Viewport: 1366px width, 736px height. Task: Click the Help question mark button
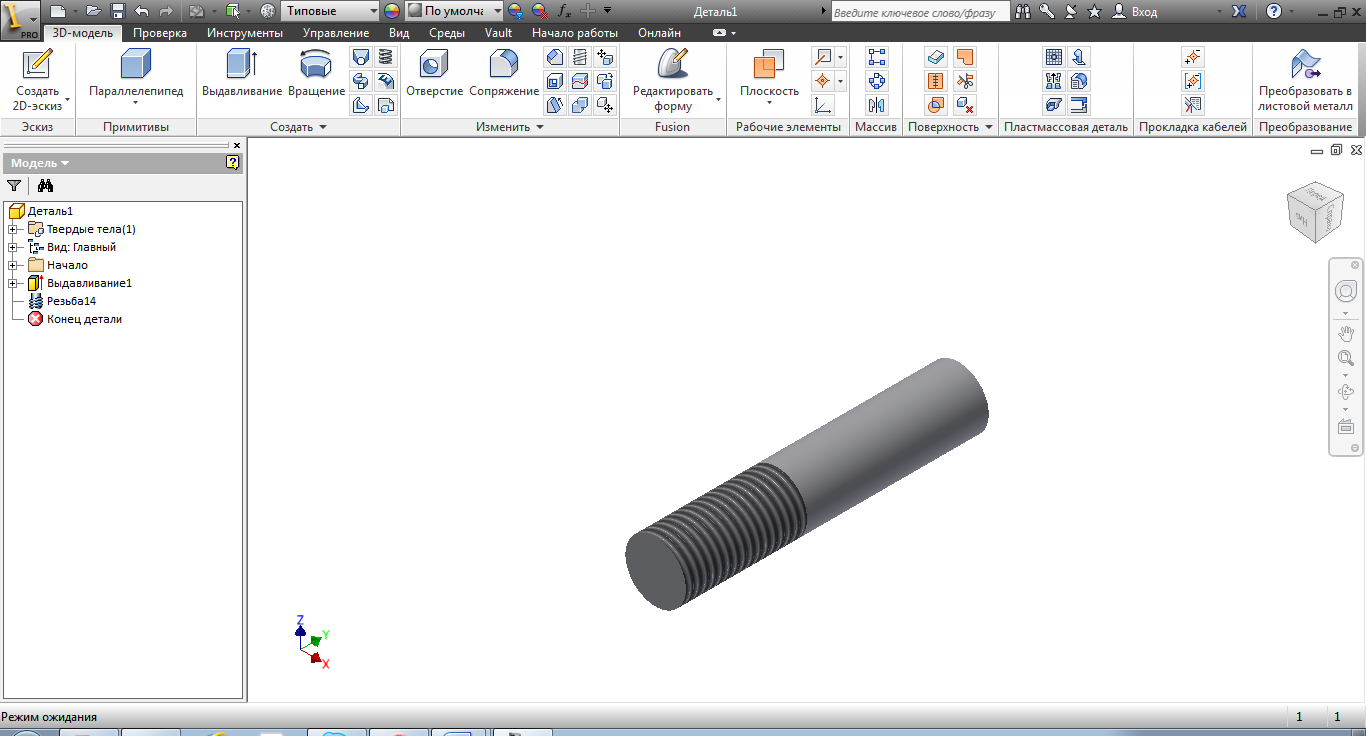(x=1273, y=11)
